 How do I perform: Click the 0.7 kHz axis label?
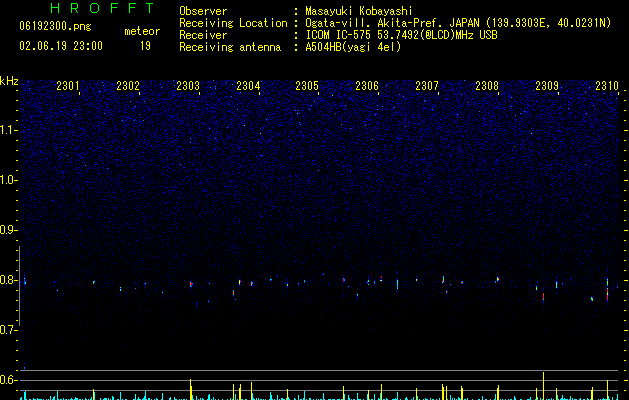(x=9, y=330)
